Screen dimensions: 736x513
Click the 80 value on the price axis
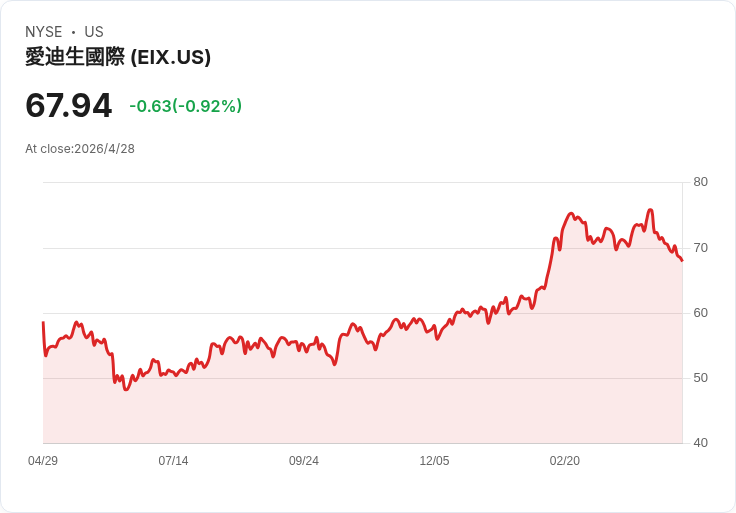point(701,182)
